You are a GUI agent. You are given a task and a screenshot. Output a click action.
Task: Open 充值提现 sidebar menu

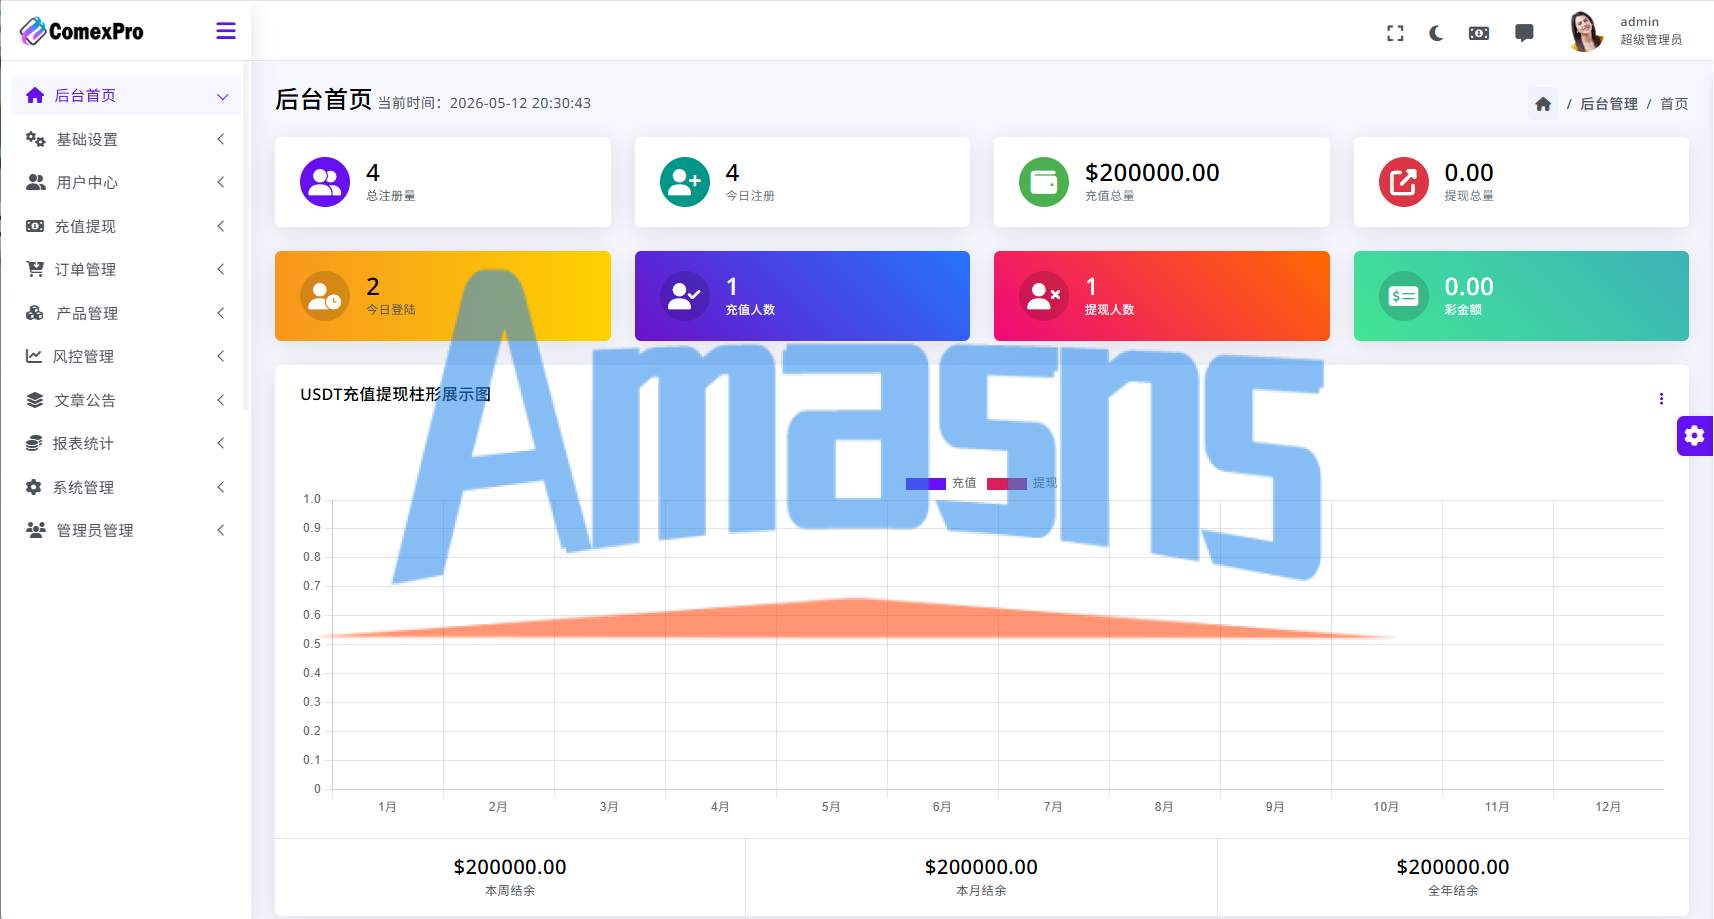click(x=126, y=226)
